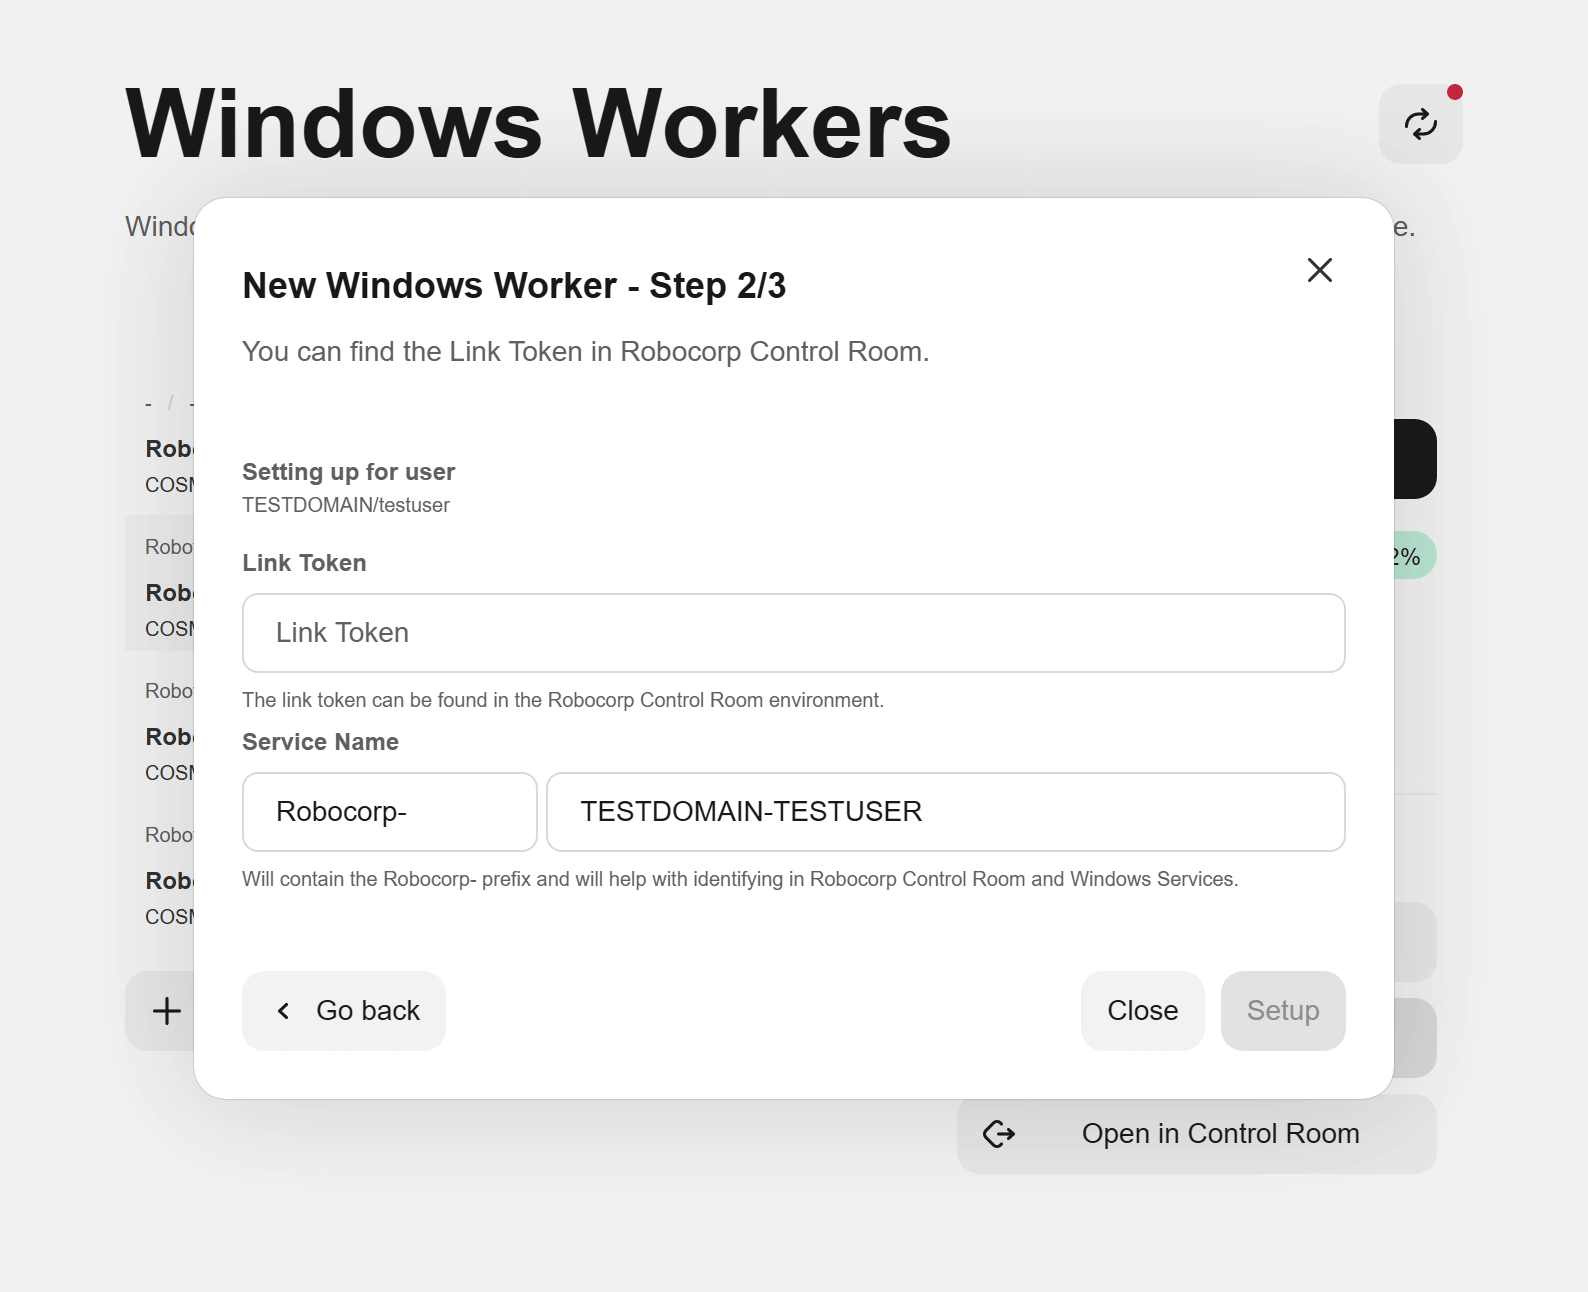Click the 'New Windows Worker - Step 2/3' heading
This screenshot has height=1292, width=1588.
point(514,286)
